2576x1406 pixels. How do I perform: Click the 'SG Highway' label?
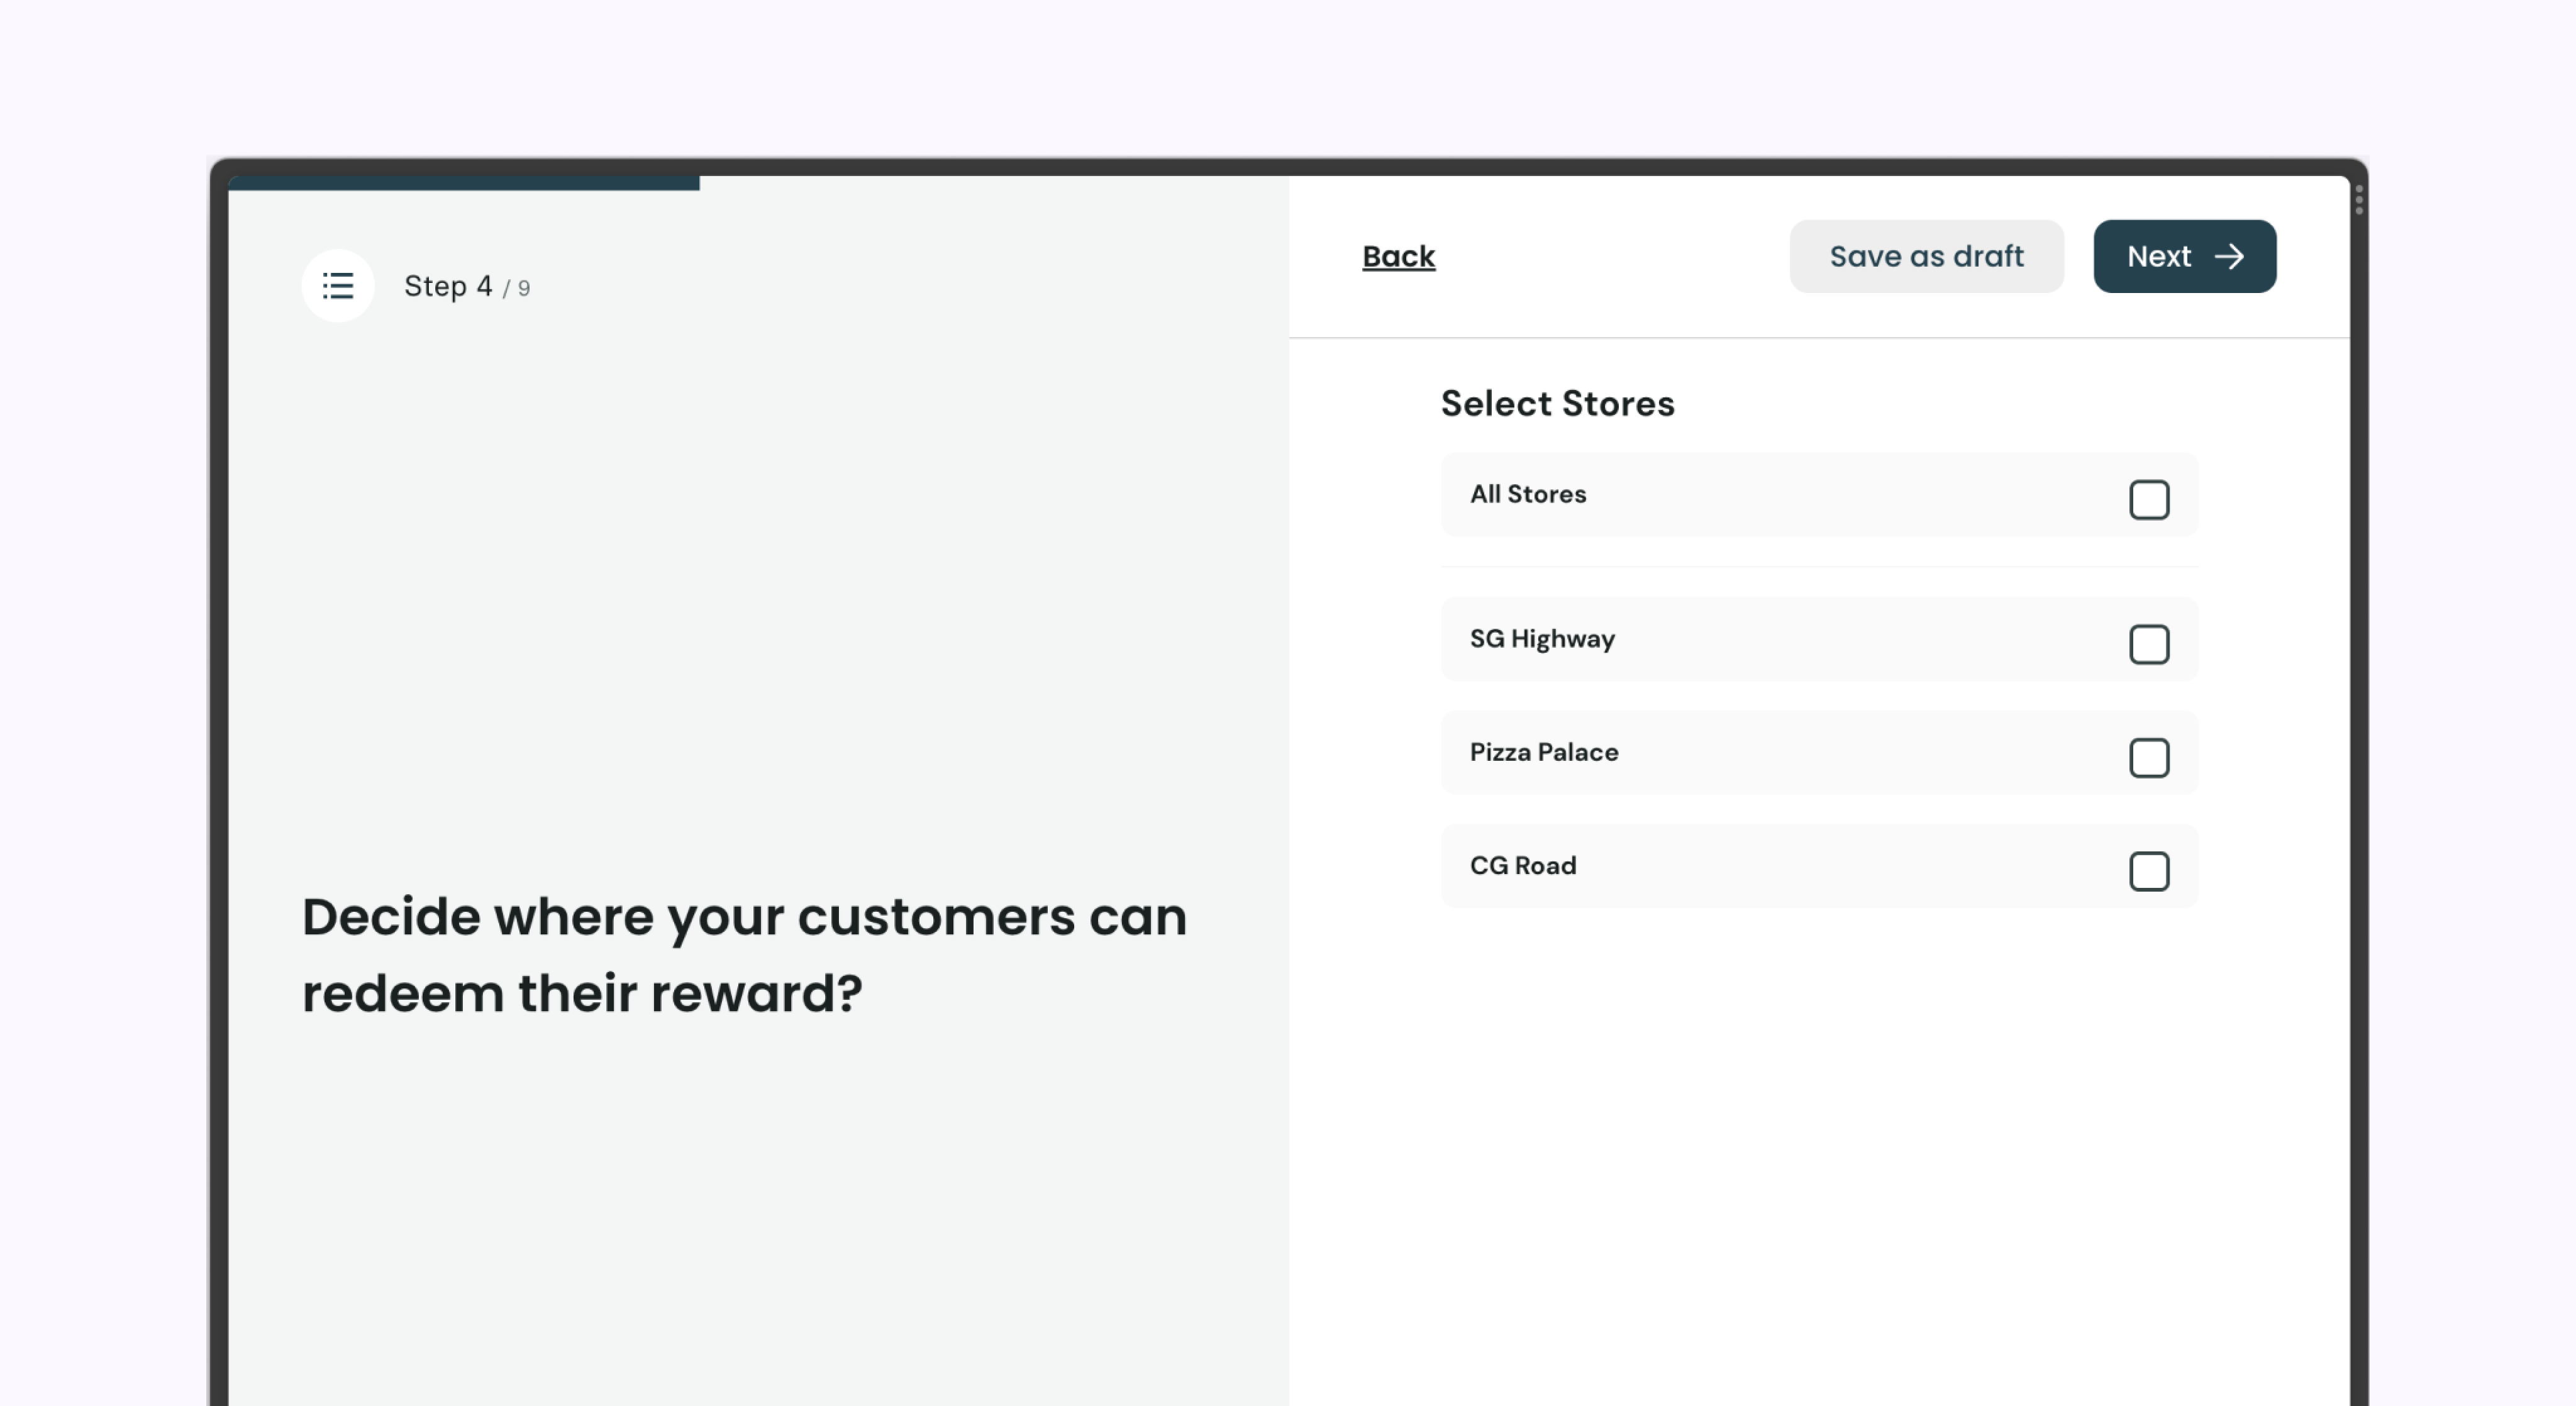[x=1542, y=639]
